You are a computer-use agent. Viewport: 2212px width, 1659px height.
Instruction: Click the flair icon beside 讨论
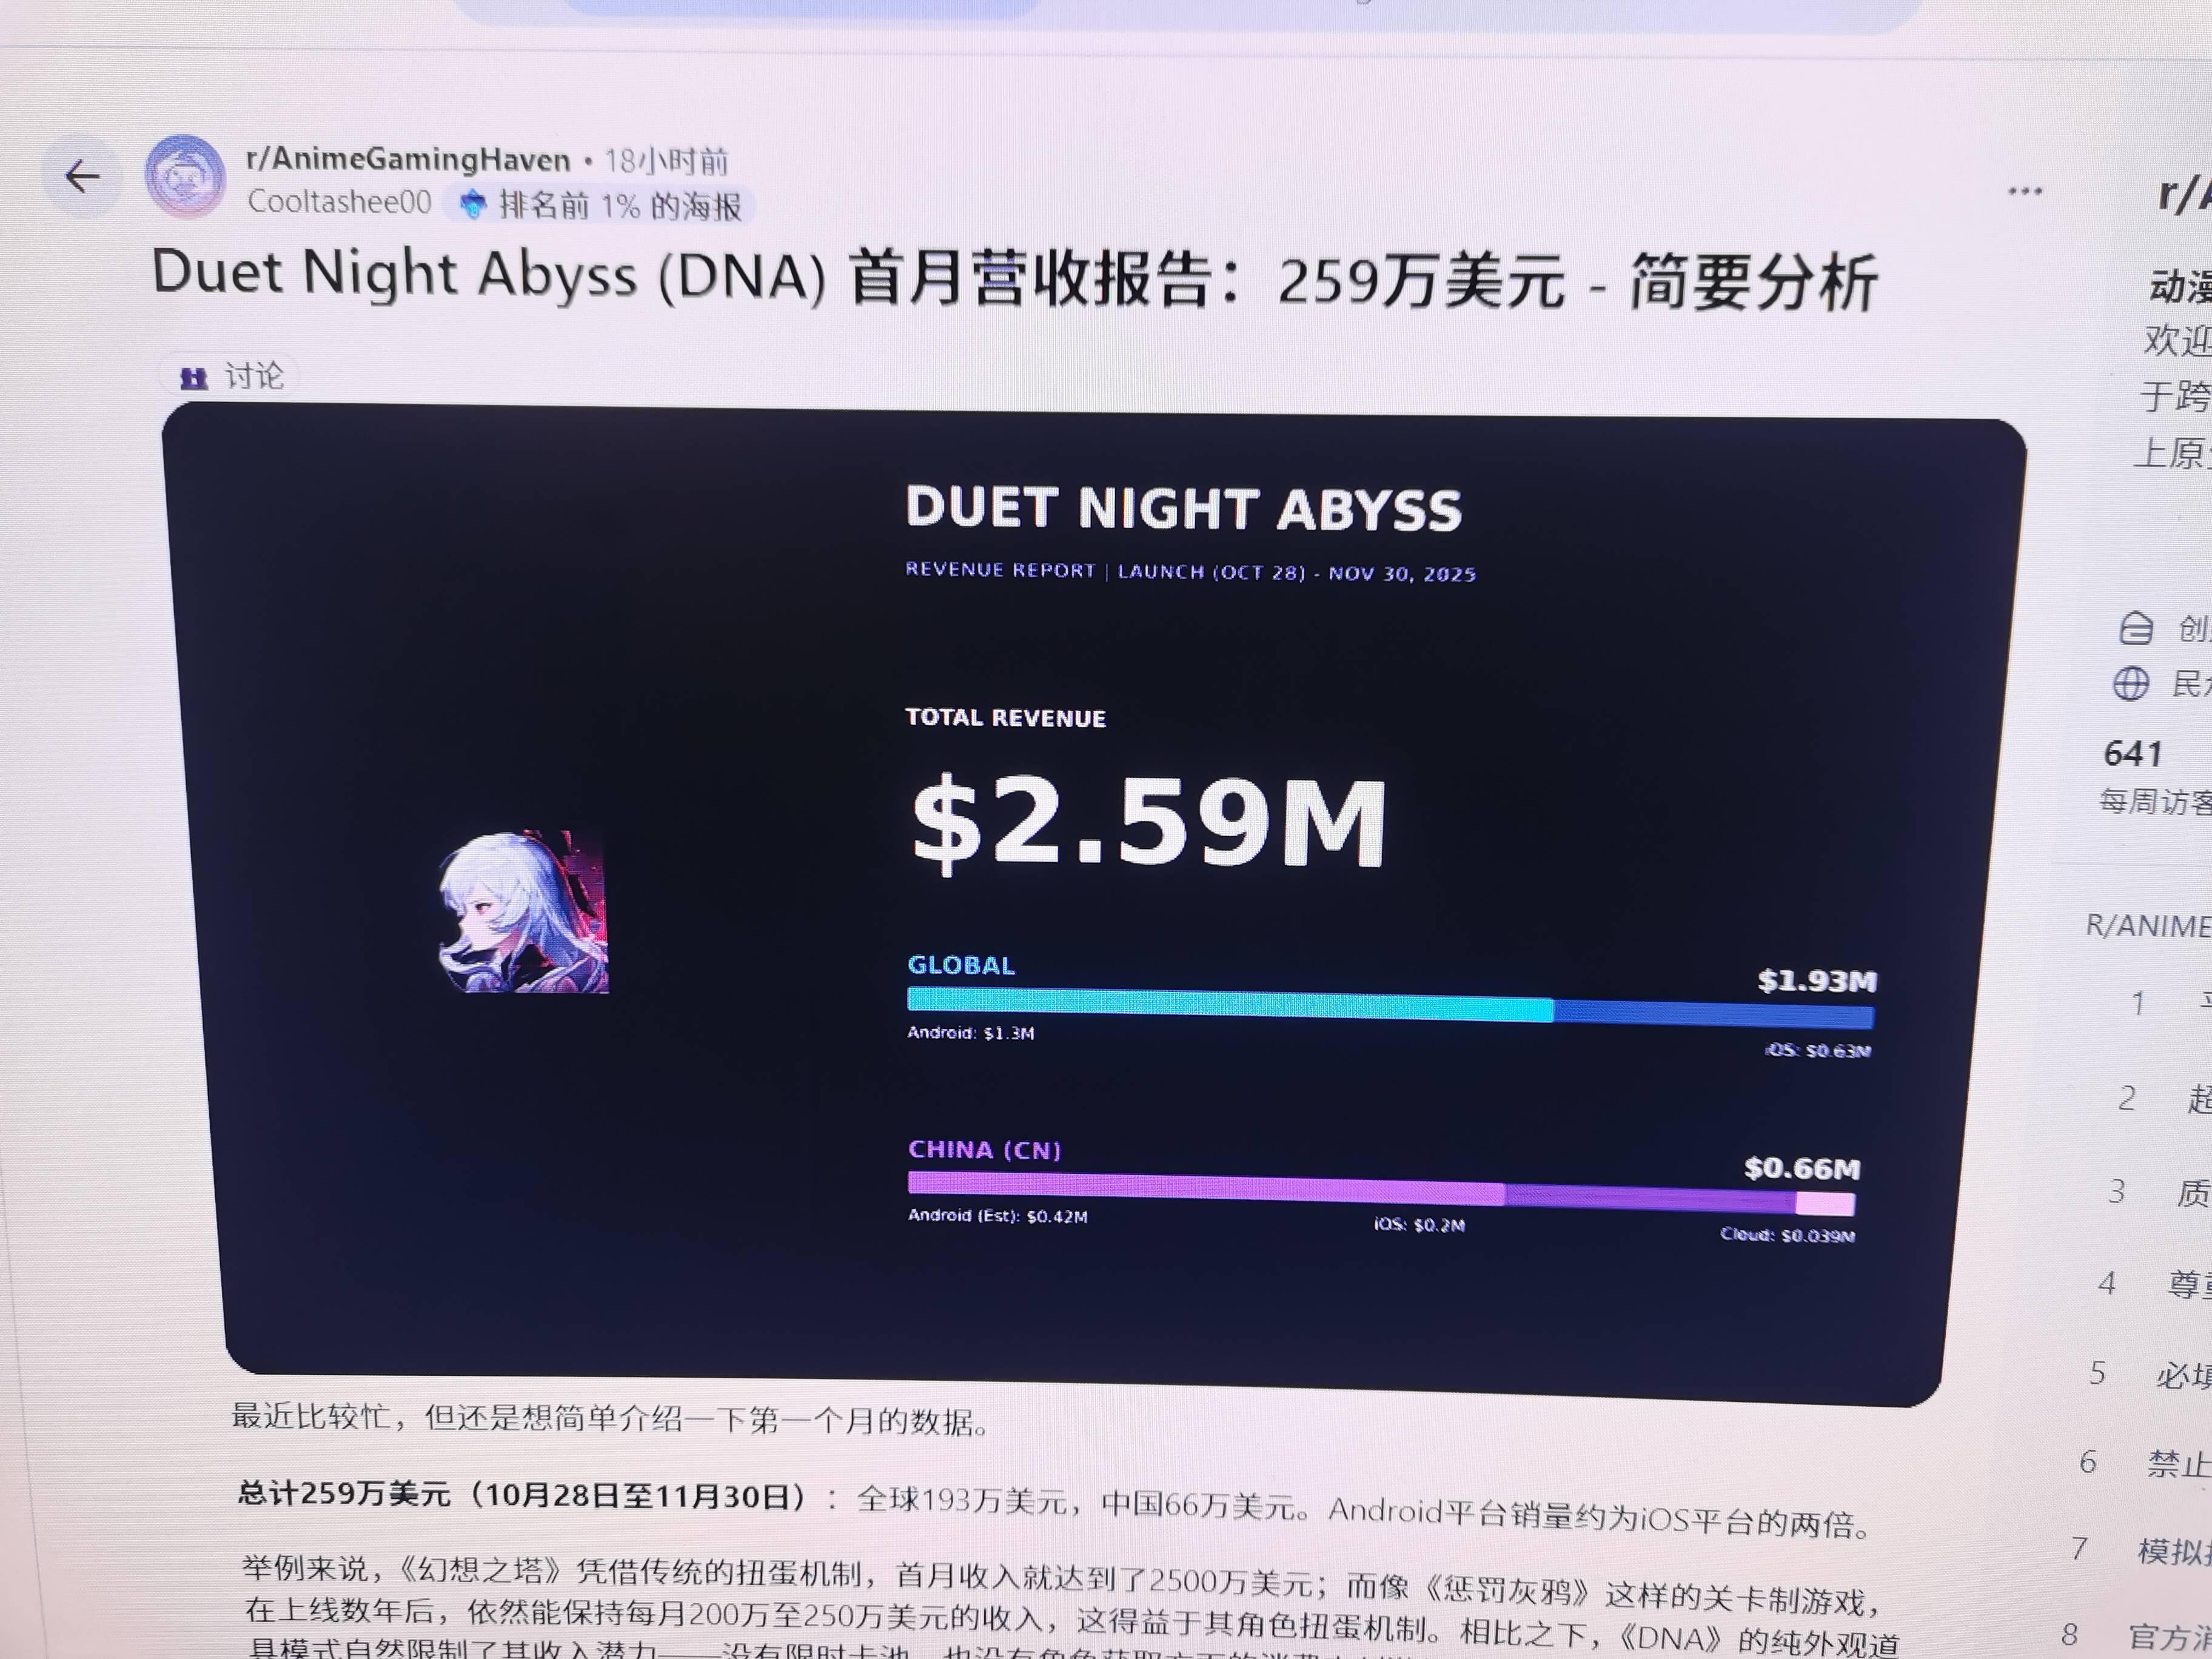point(193,378)
